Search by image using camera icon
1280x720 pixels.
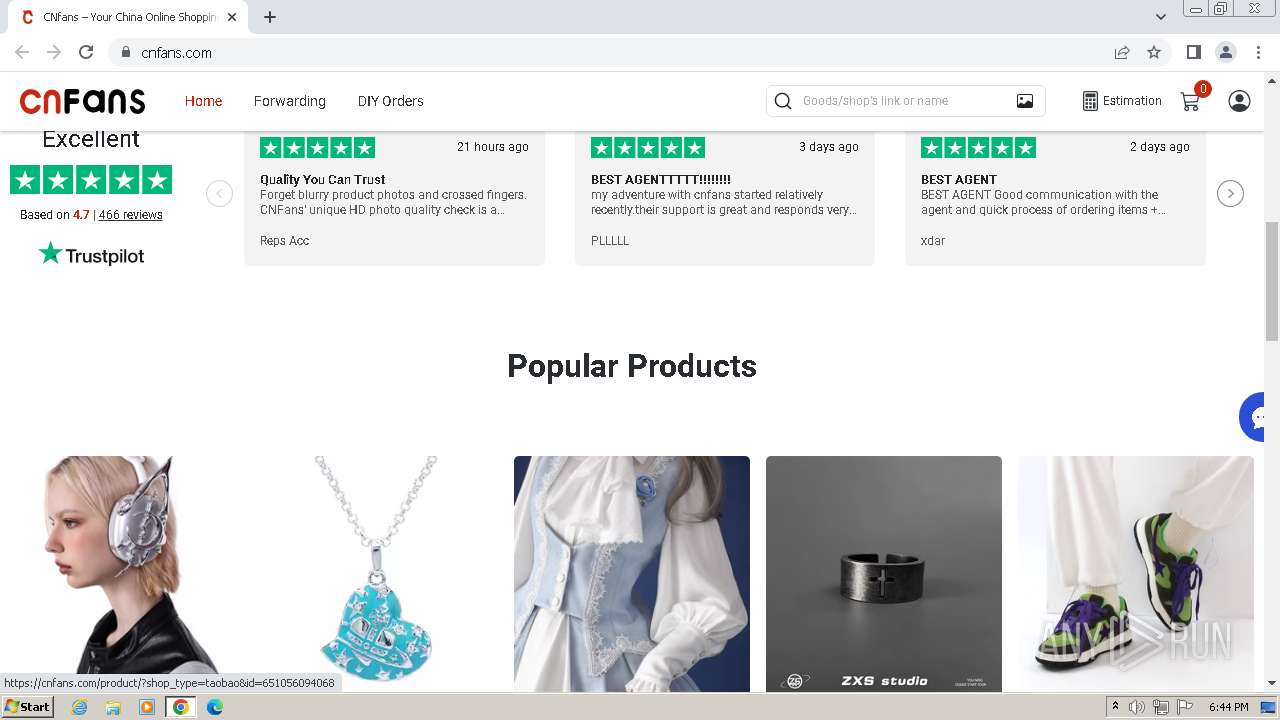tap(1025, 101)
